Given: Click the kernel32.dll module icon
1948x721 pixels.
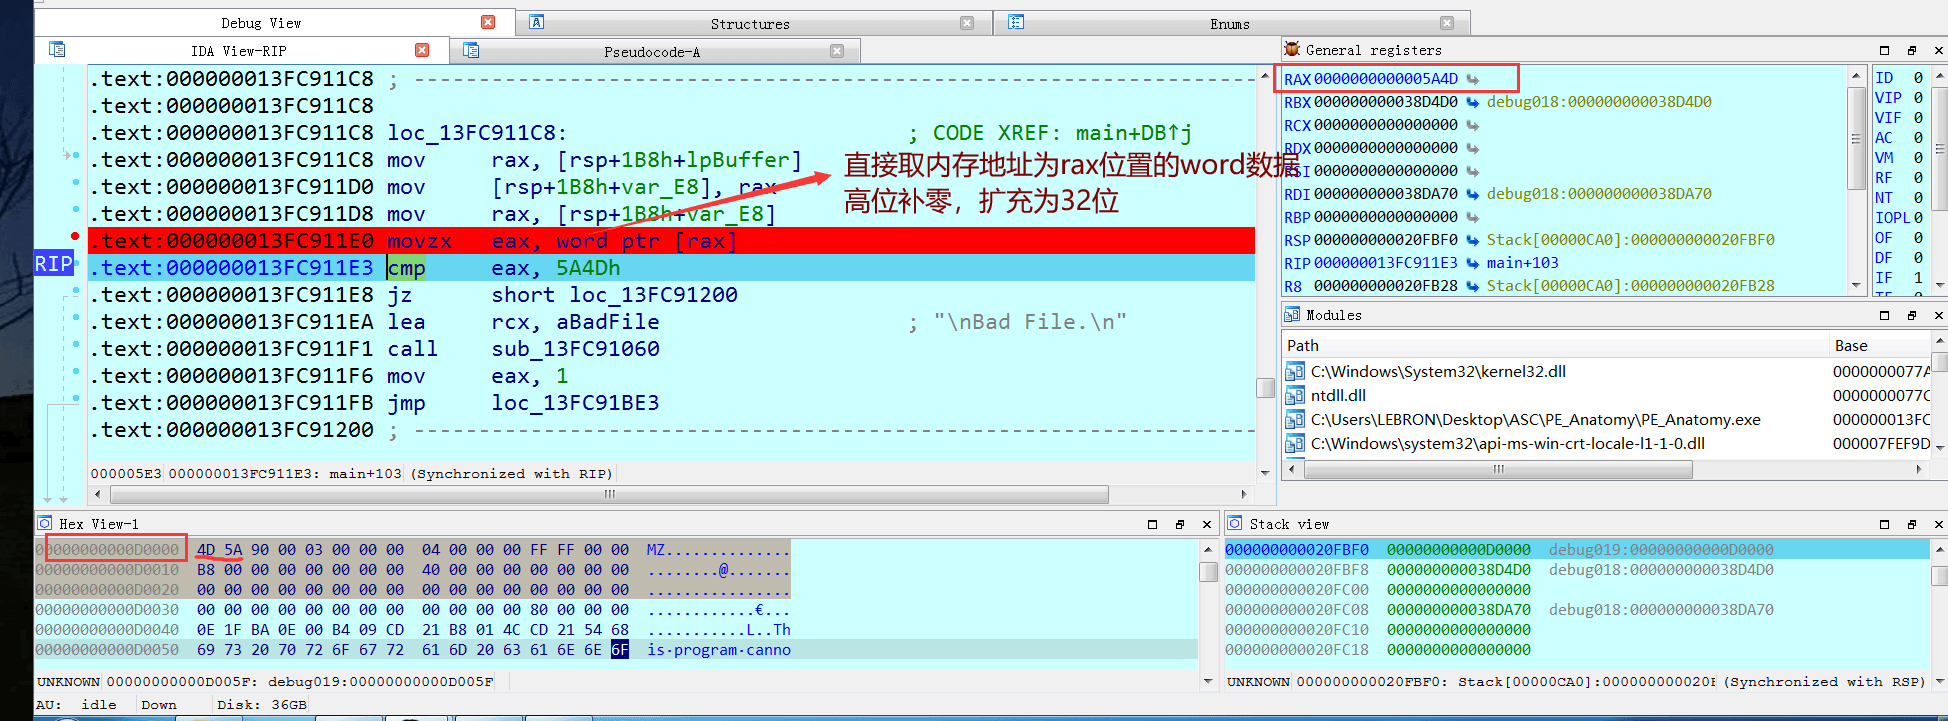Looking at the screenshot, I should click(1295, 372).
